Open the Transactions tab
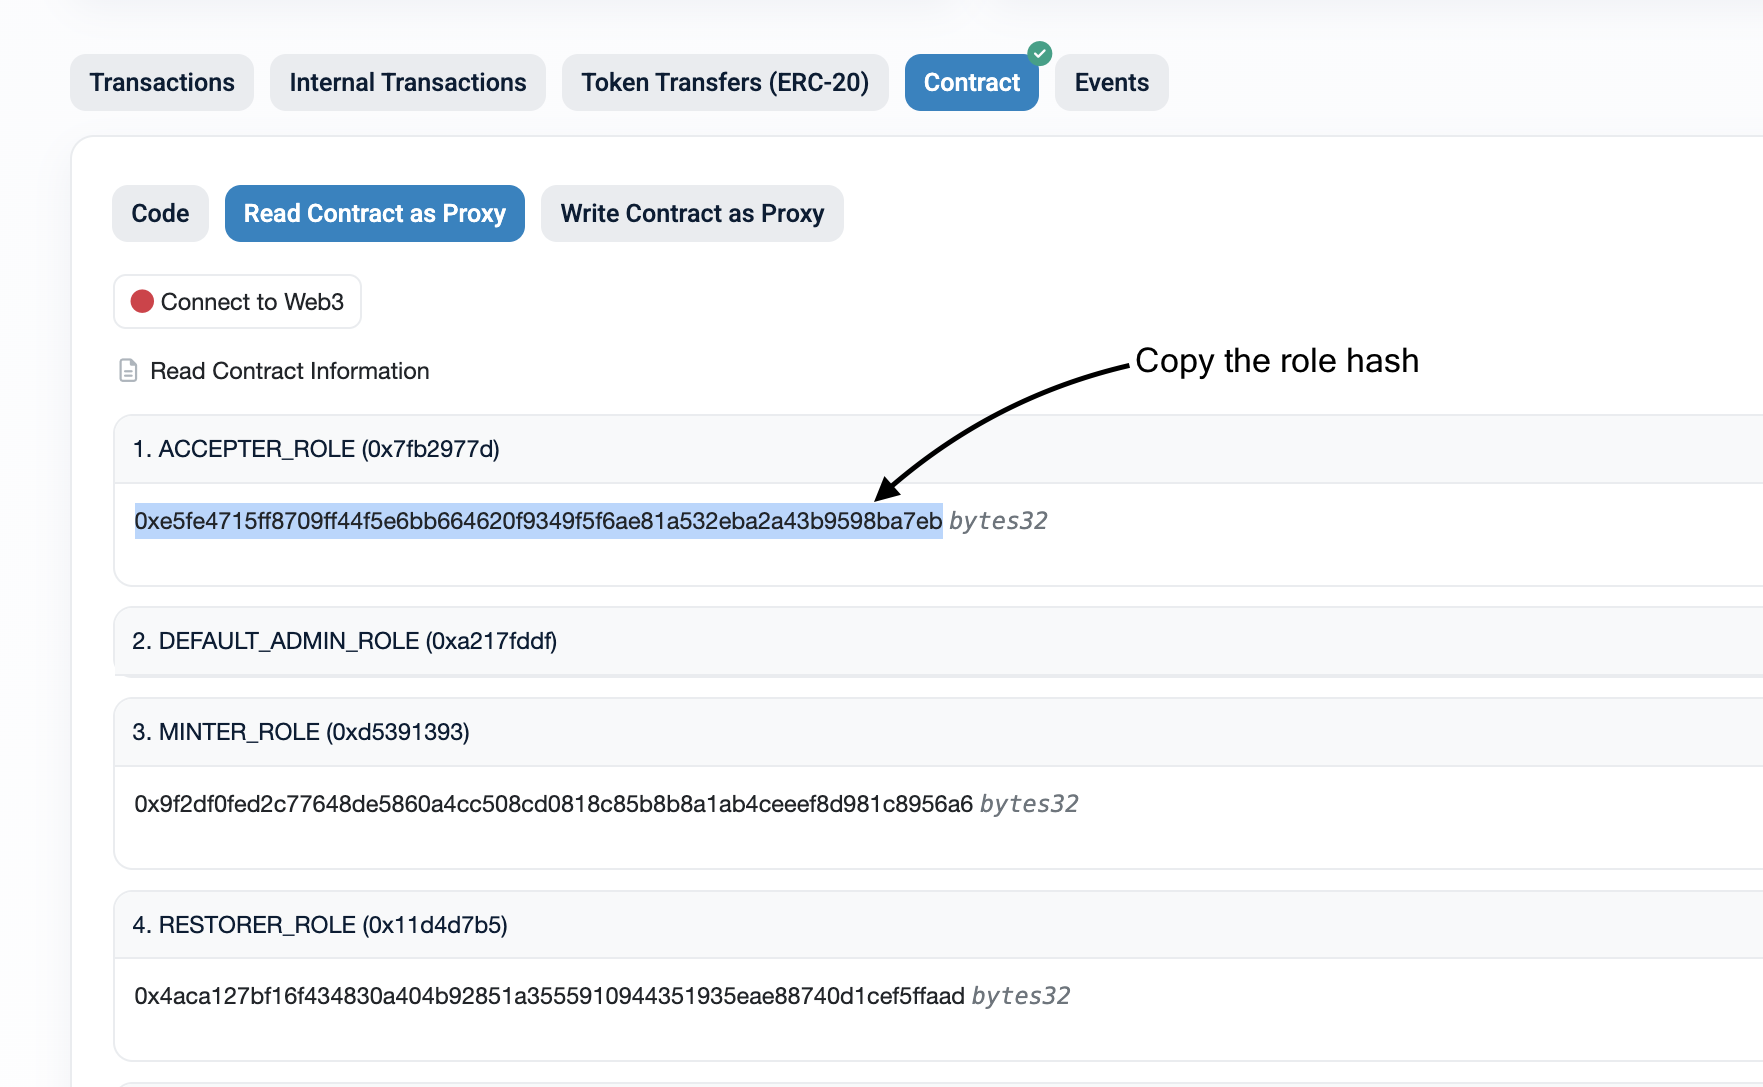The image size is (1763, 1087). [162, 82]
